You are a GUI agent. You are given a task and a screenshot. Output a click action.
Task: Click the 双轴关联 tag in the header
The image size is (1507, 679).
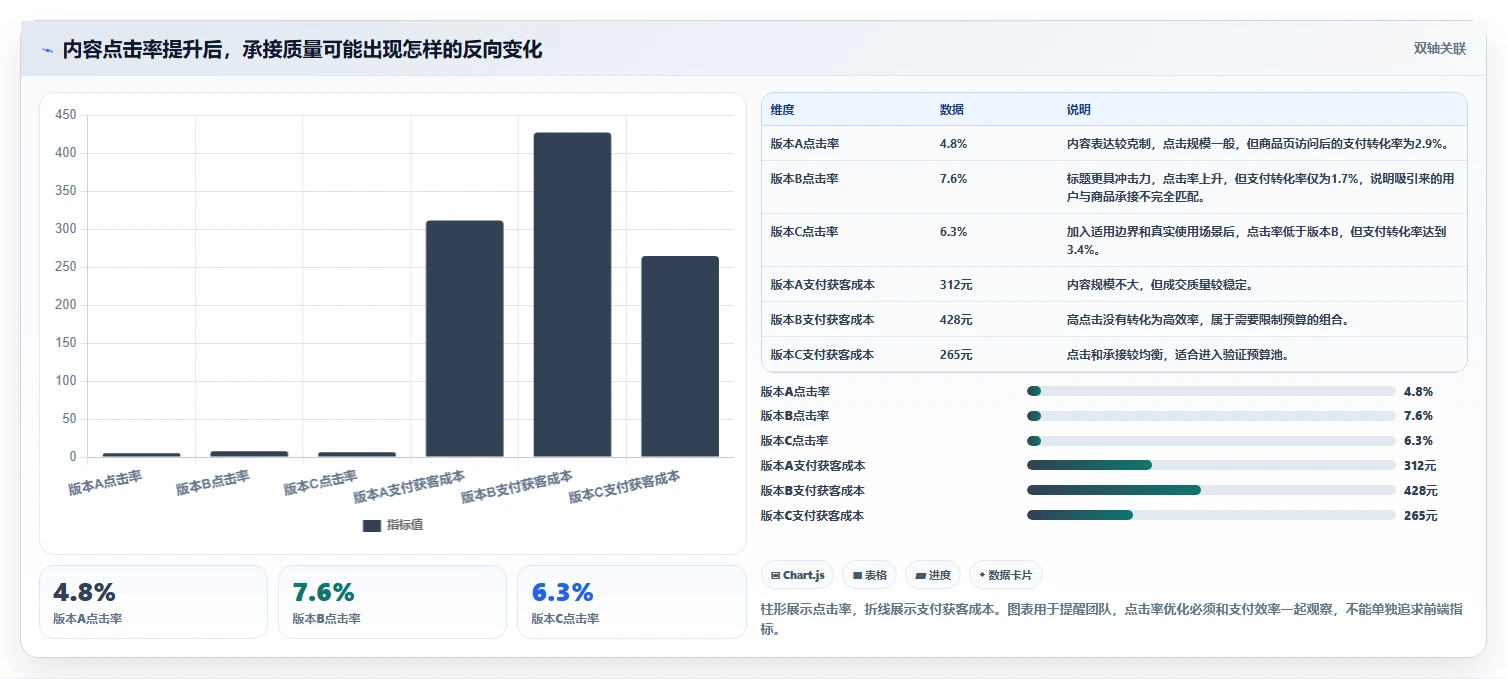(x=1439, y=49)
